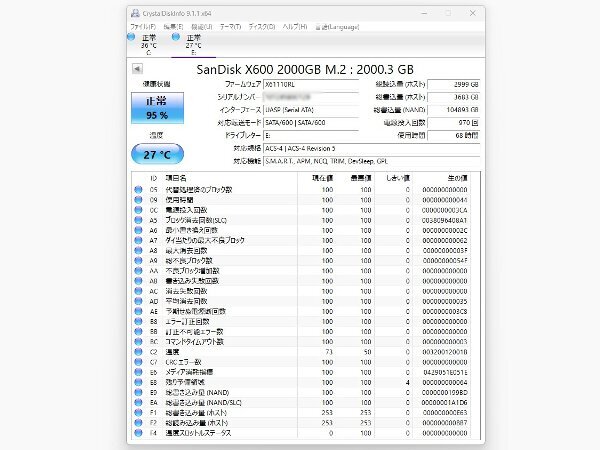Click status icon of row B8 エラー訂正回数
This screenshot has height=450, width=600.
pyautogui.click(x=138, y=321)
